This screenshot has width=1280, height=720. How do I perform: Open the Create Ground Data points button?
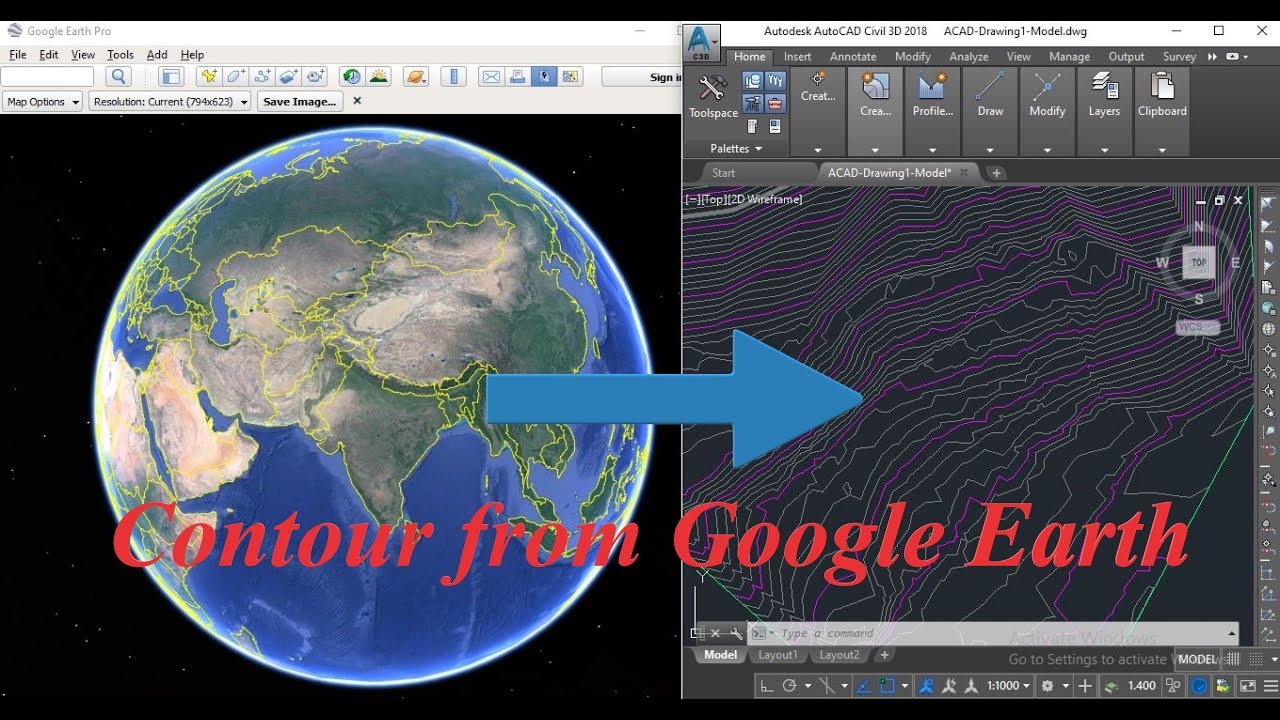coord(818,88)
